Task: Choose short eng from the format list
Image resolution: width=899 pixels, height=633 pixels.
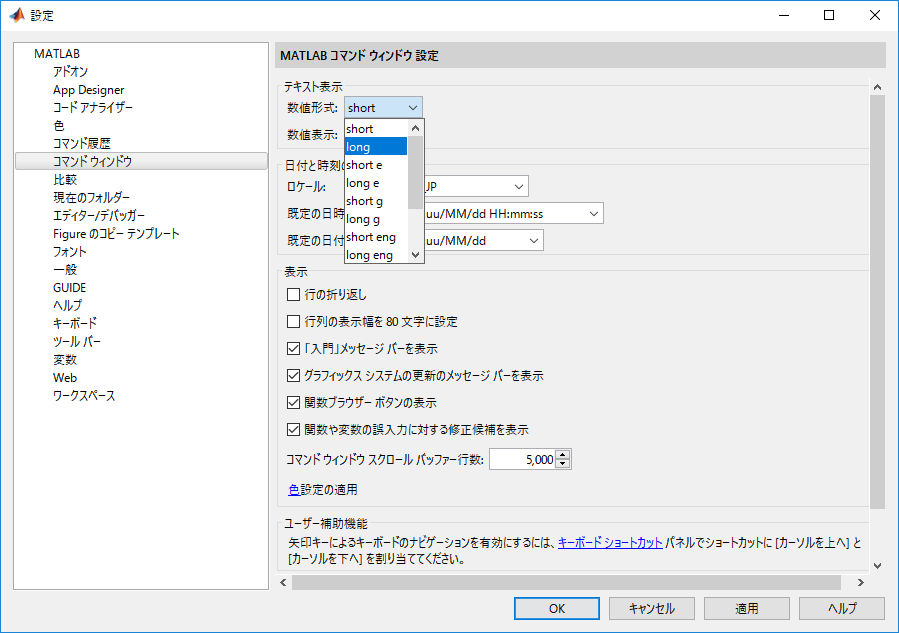Action: click(376, 237)
